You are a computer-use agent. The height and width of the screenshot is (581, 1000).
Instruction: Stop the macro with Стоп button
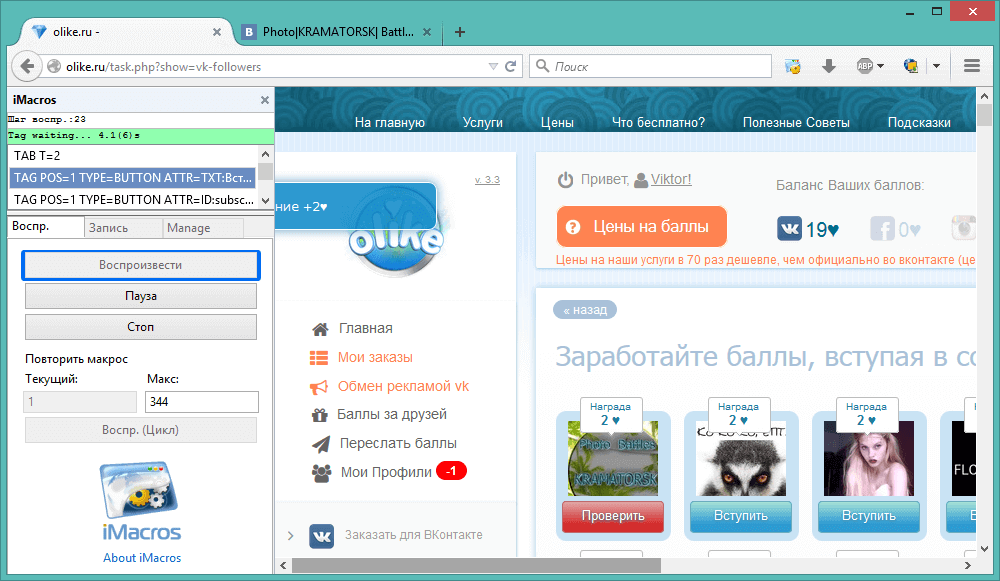[141, 327]
